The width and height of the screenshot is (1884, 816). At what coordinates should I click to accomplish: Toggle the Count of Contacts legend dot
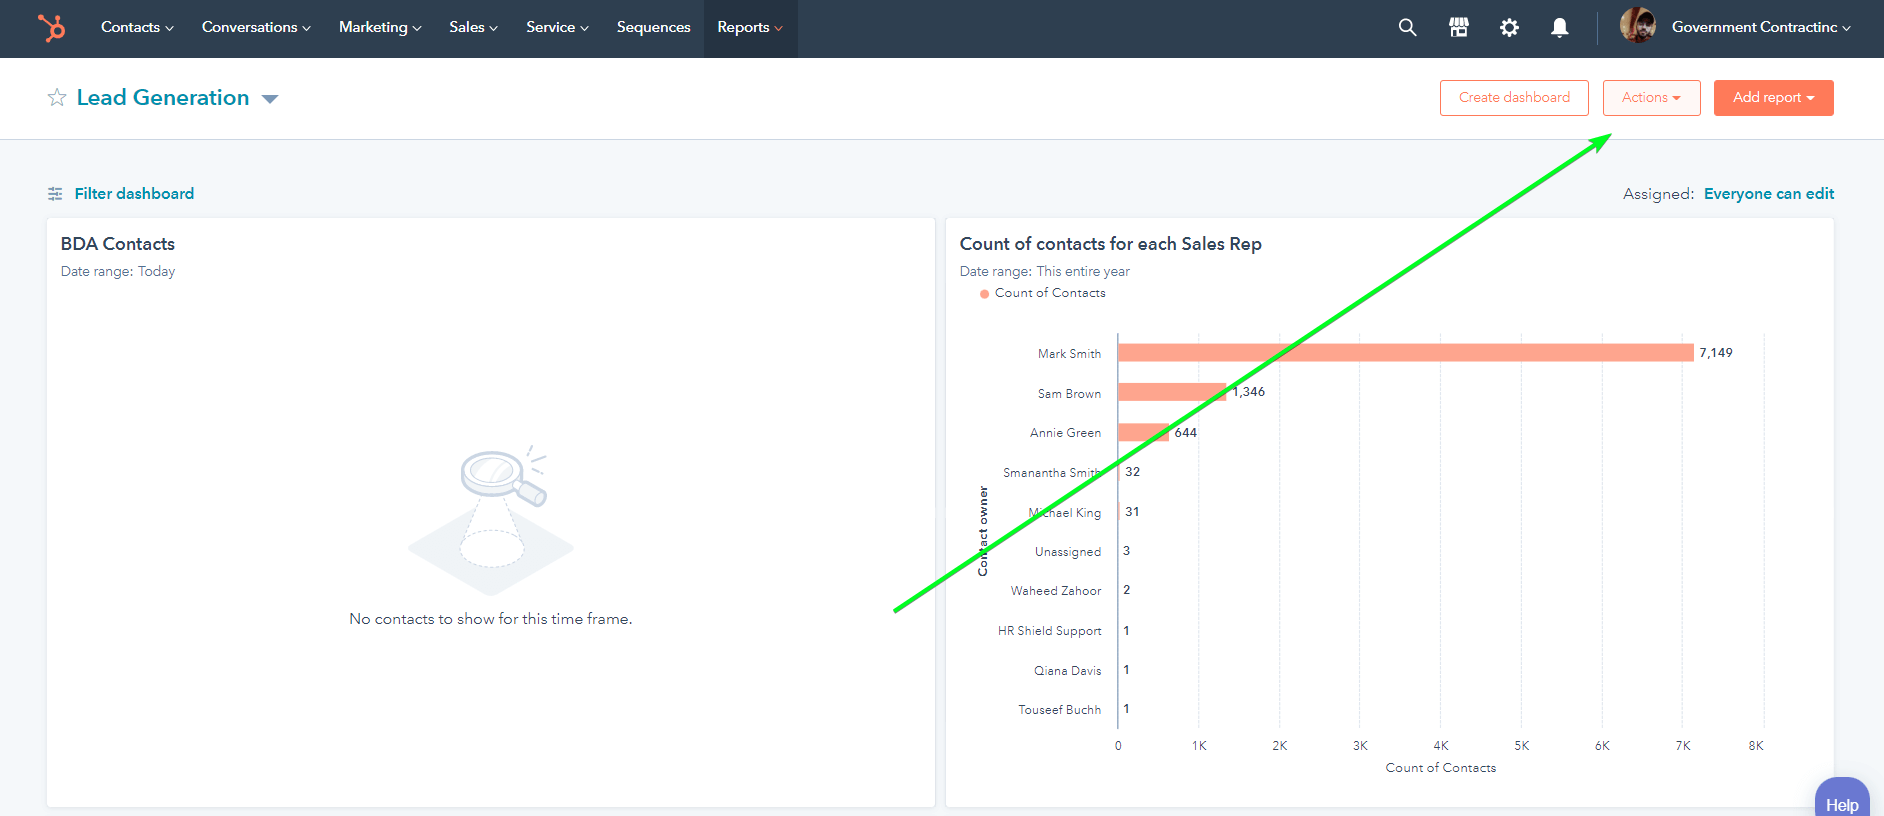pyautogui.click(x=984, y=294)
